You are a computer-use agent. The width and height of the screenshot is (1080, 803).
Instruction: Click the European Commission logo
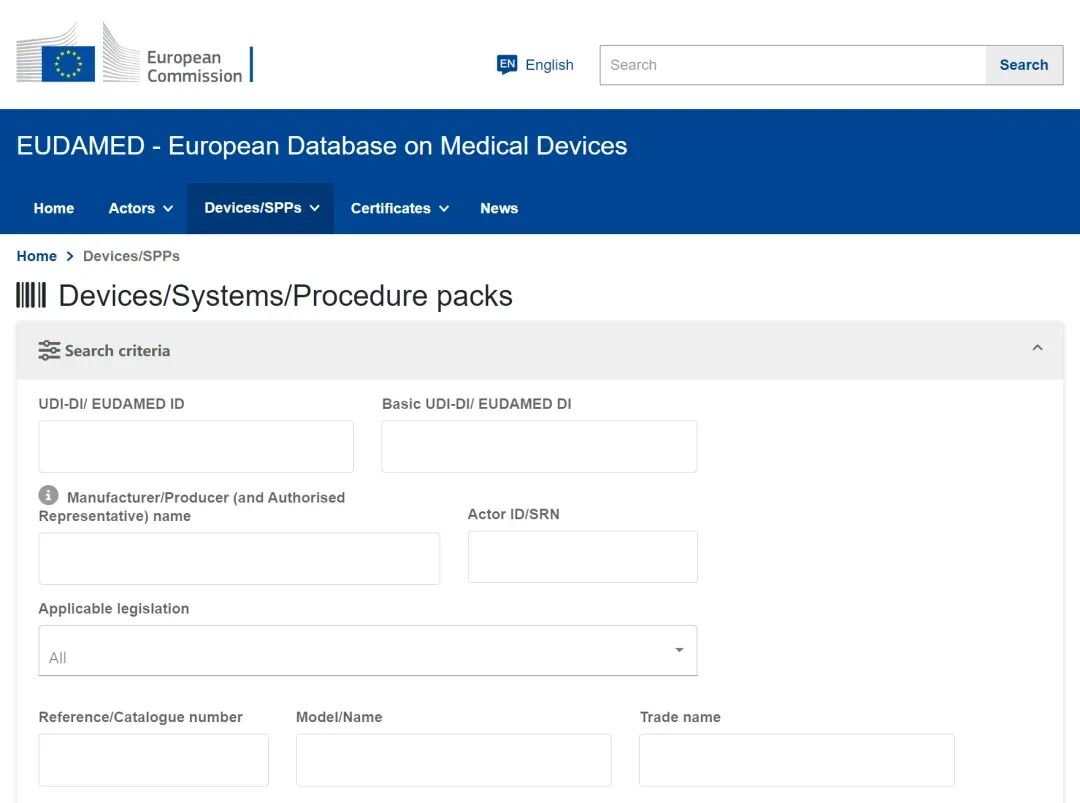[134, 53]
